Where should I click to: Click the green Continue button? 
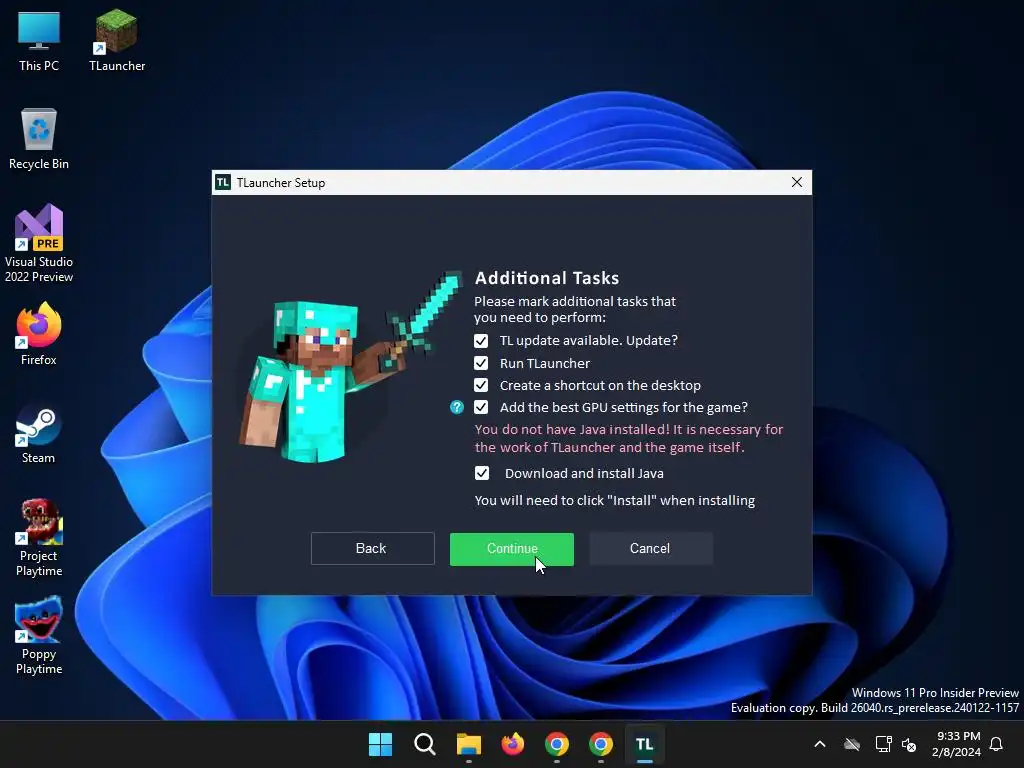click(511, 549)
